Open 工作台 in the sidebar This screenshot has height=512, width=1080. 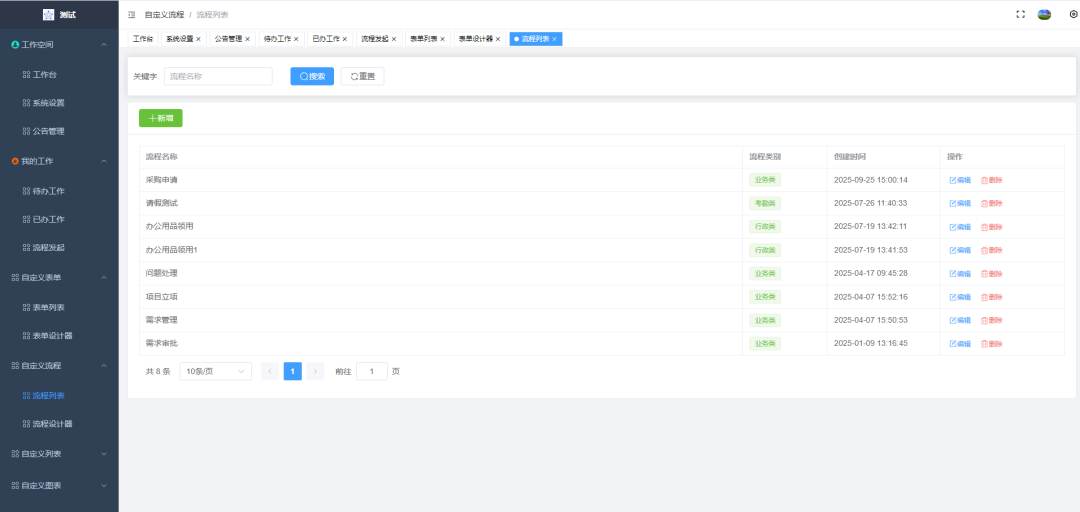[x=44, y=75]
